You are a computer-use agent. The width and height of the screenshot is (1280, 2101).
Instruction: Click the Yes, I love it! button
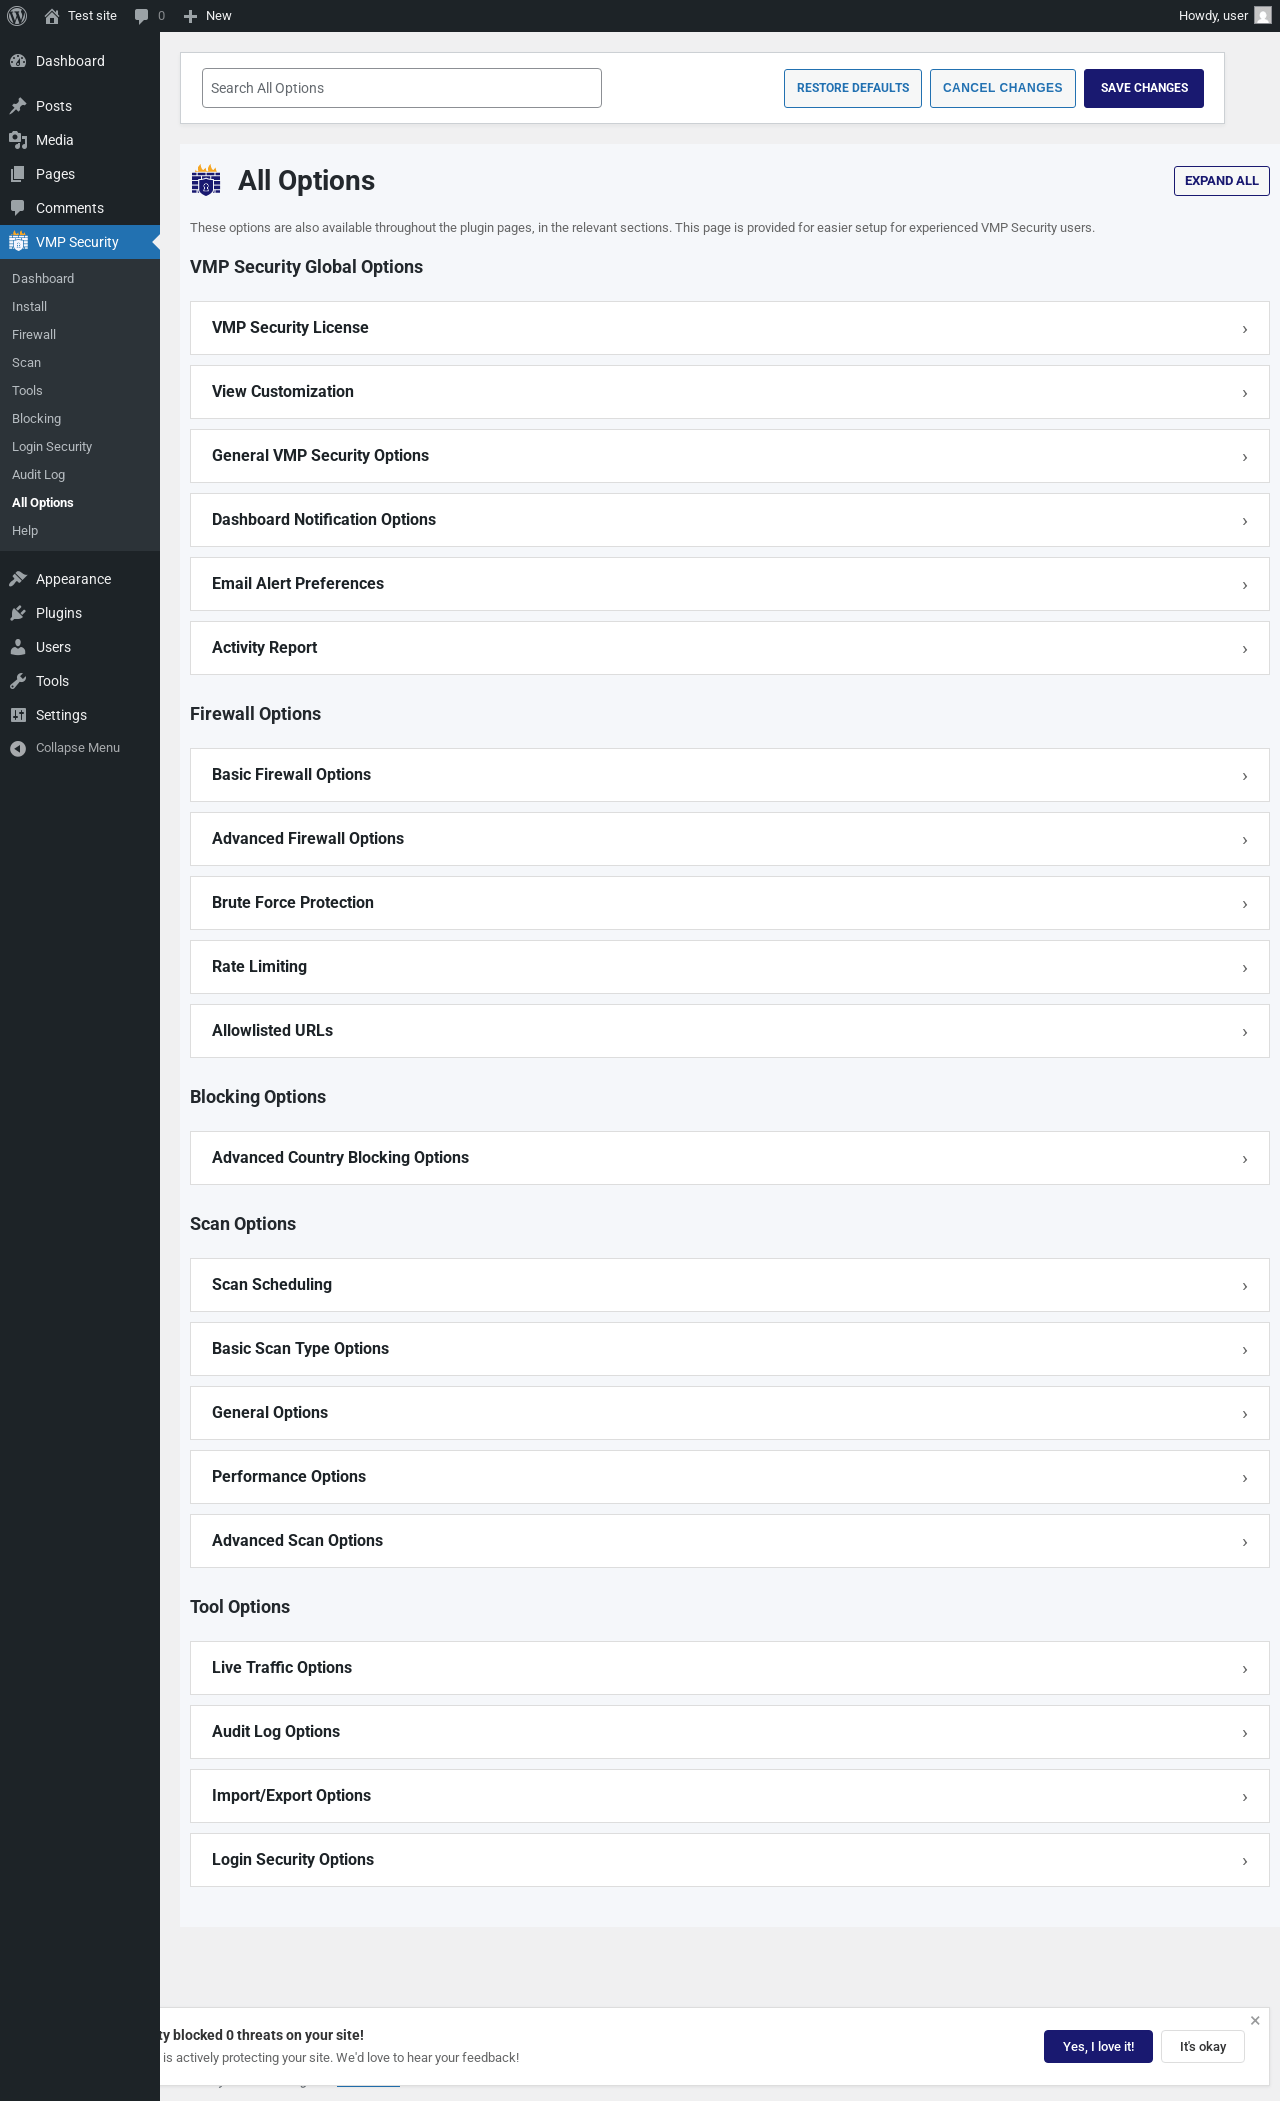1098,2047
